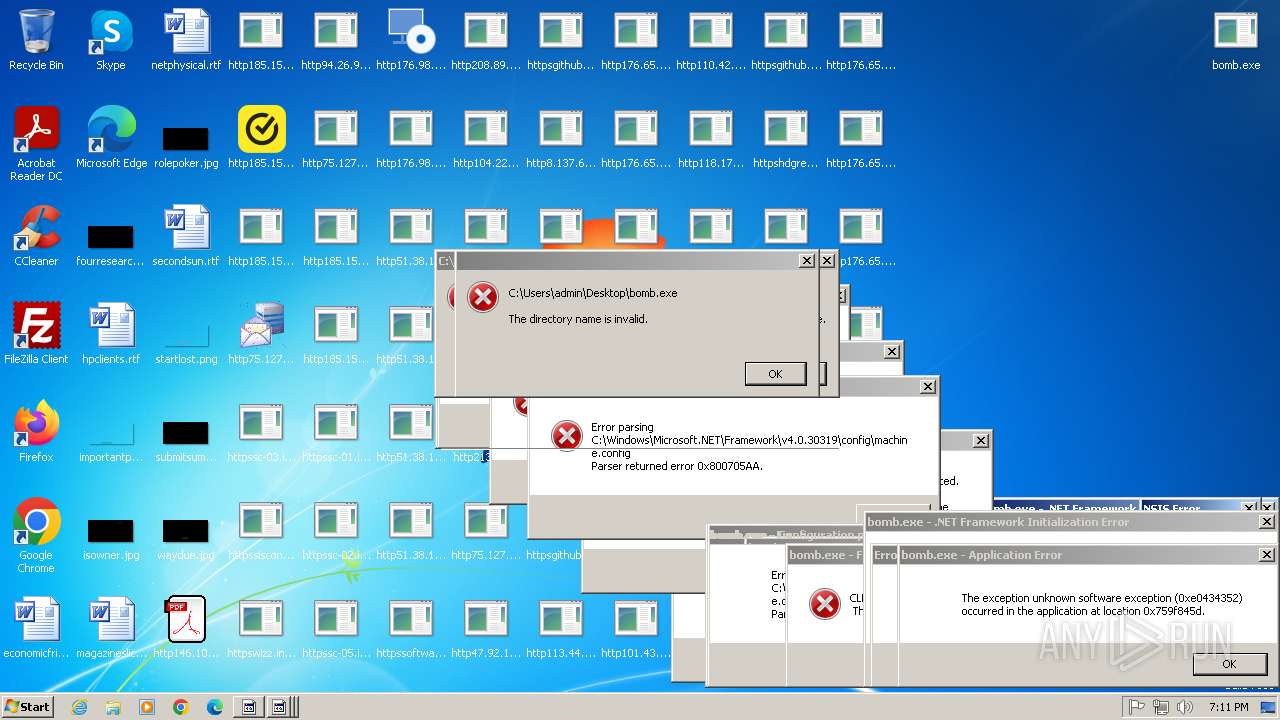This screenshot has width=1280, height=720.
Task: Click OK in directory name invalid dialog
Action: click(775, 373)
